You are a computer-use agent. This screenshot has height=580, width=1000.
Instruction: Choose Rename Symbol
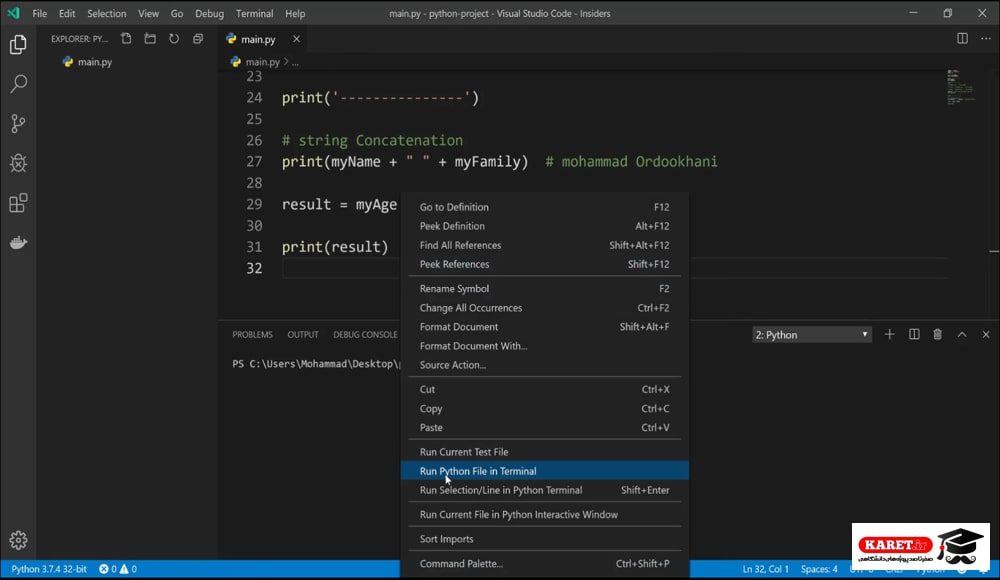[545, 288]
